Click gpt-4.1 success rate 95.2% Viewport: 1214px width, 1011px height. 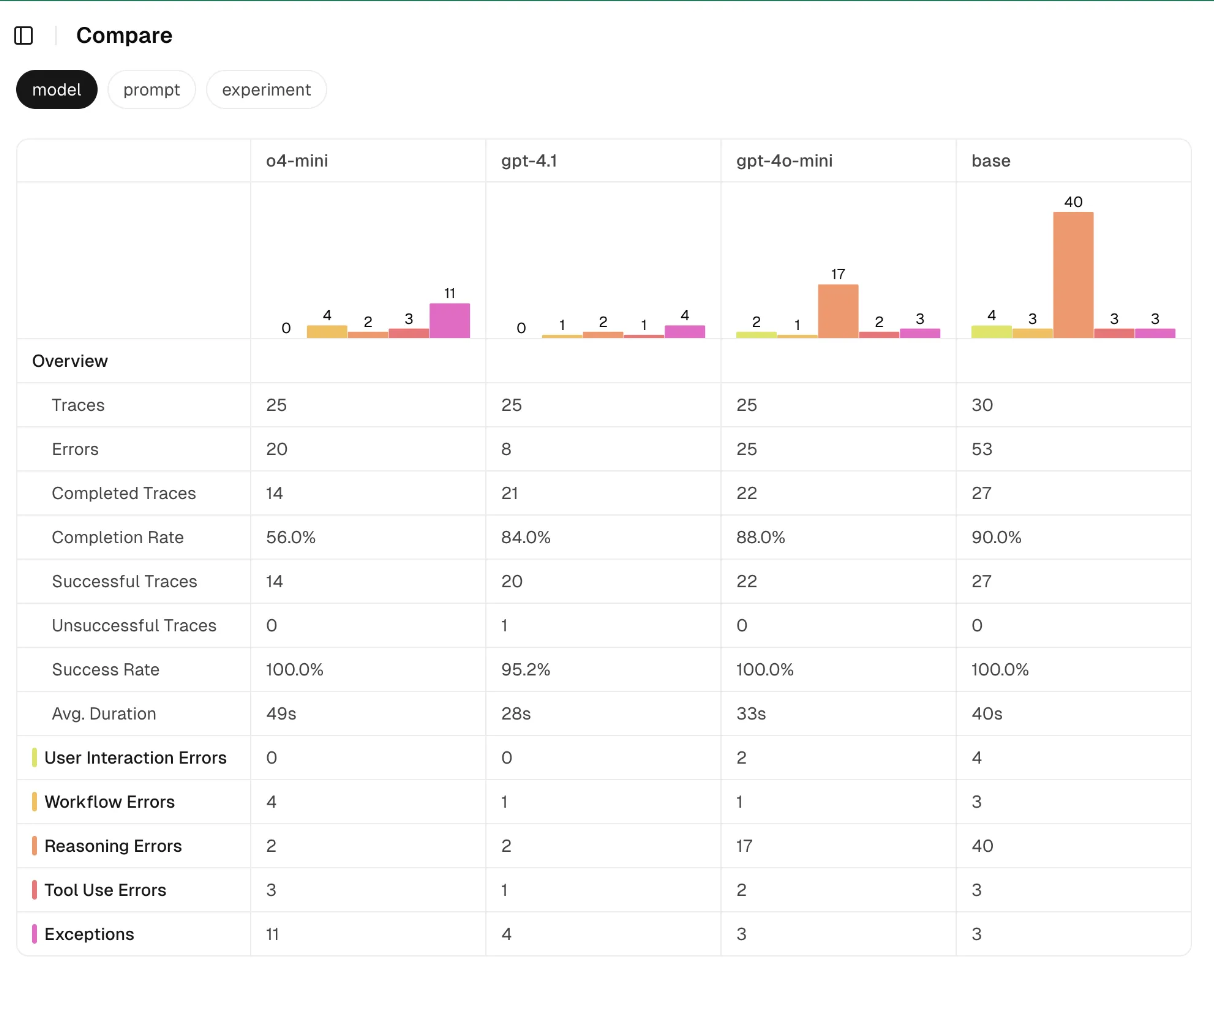(526, 669)
